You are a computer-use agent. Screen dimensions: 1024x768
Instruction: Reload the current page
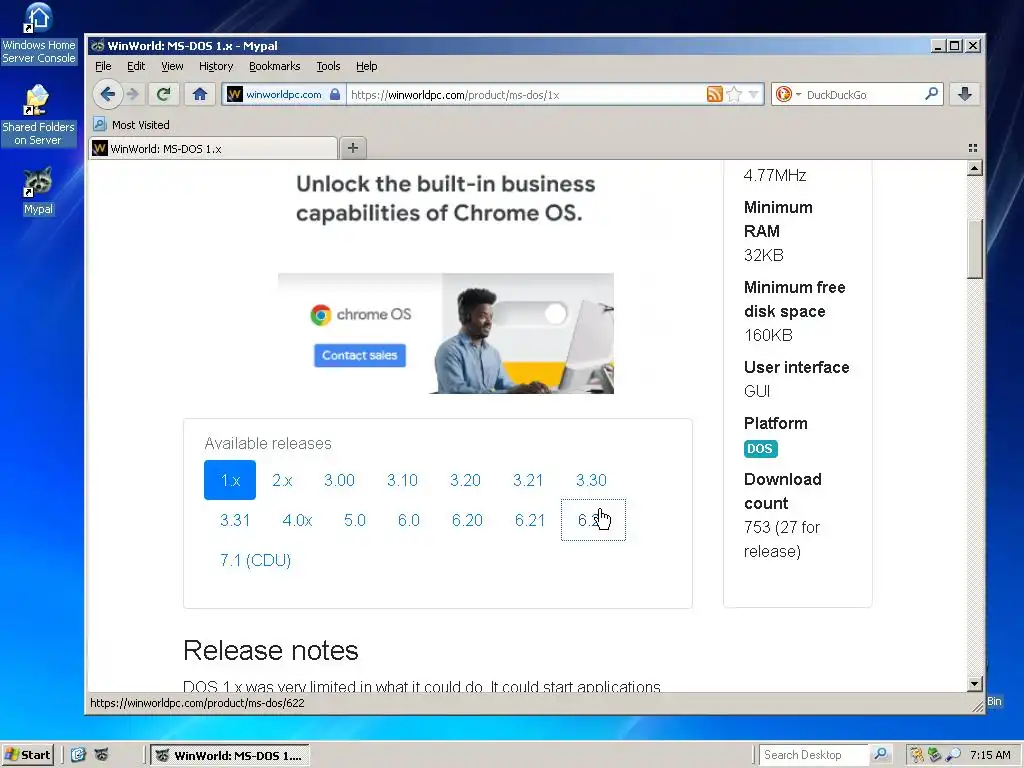click(x=164, y=95)
